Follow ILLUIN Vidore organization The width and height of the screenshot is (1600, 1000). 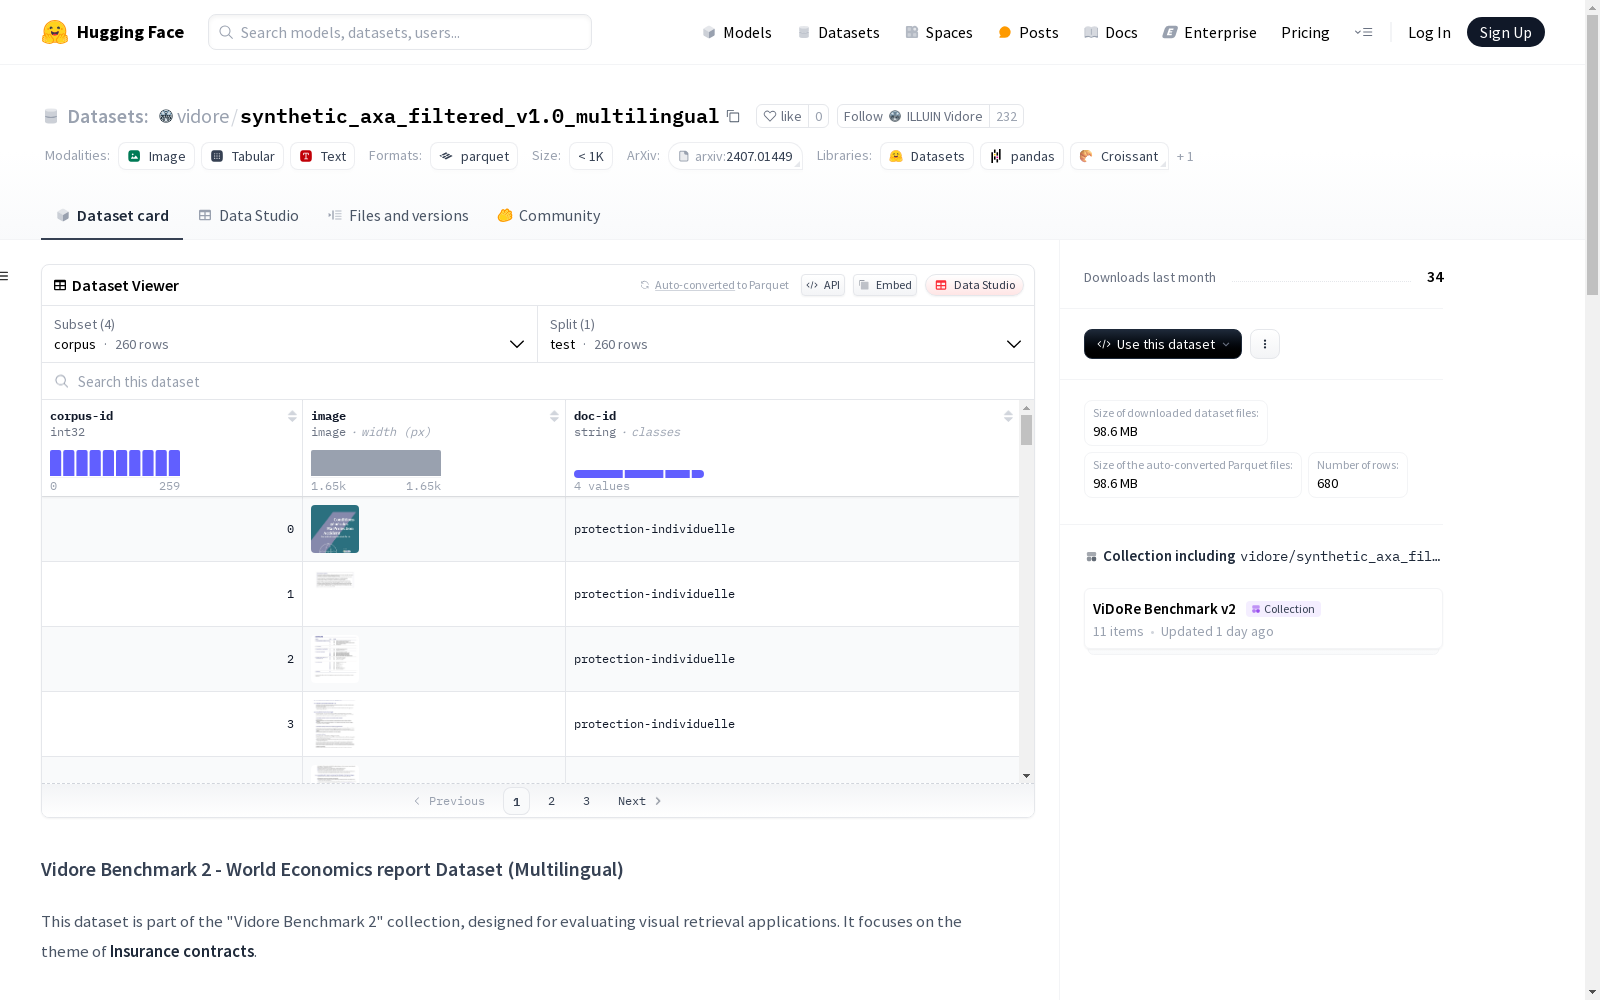coord(913,116)
